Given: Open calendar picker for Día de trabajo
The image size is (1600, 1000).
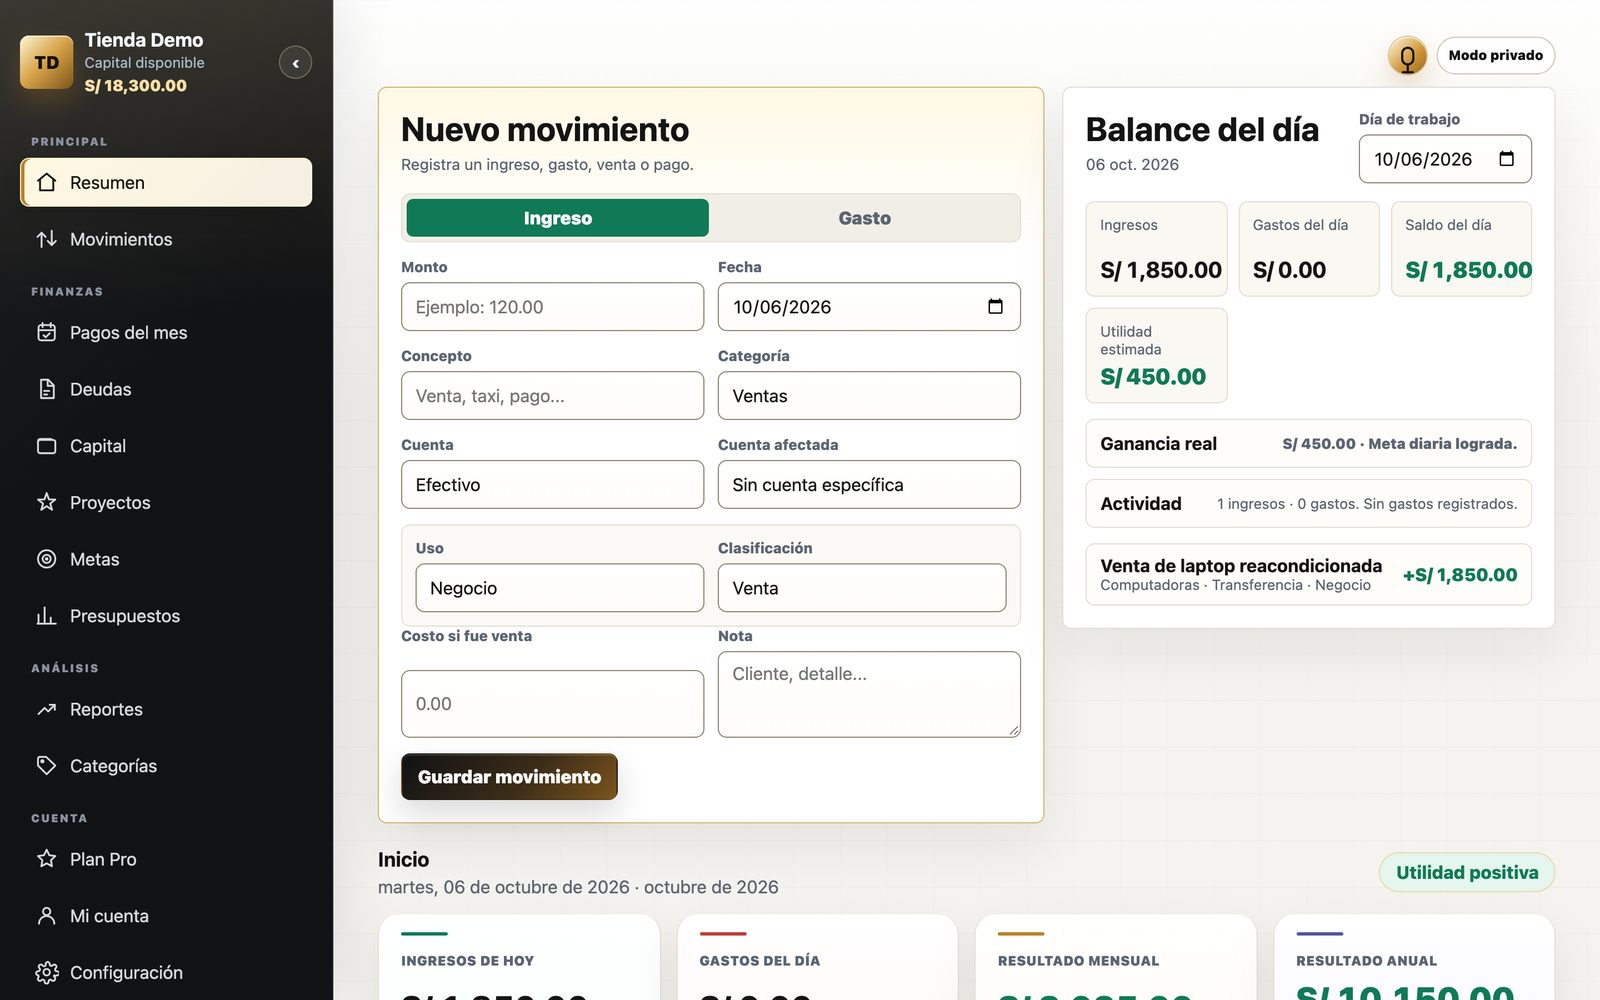Looking at the screenshot, I should pos(1507,159).
